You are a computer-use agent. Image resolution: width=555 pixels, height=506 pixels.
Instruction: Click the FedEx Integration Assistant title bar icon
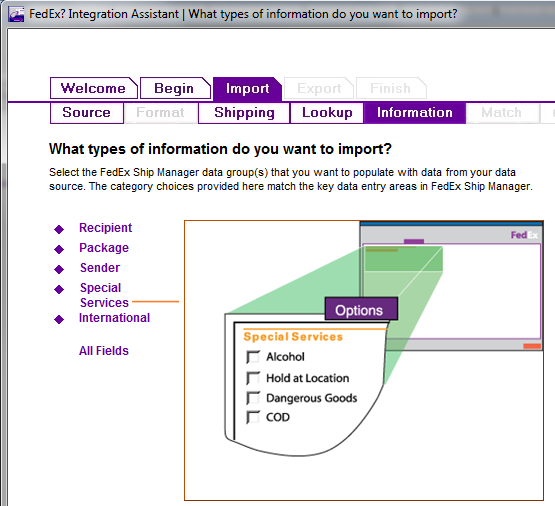pos(16,15)
